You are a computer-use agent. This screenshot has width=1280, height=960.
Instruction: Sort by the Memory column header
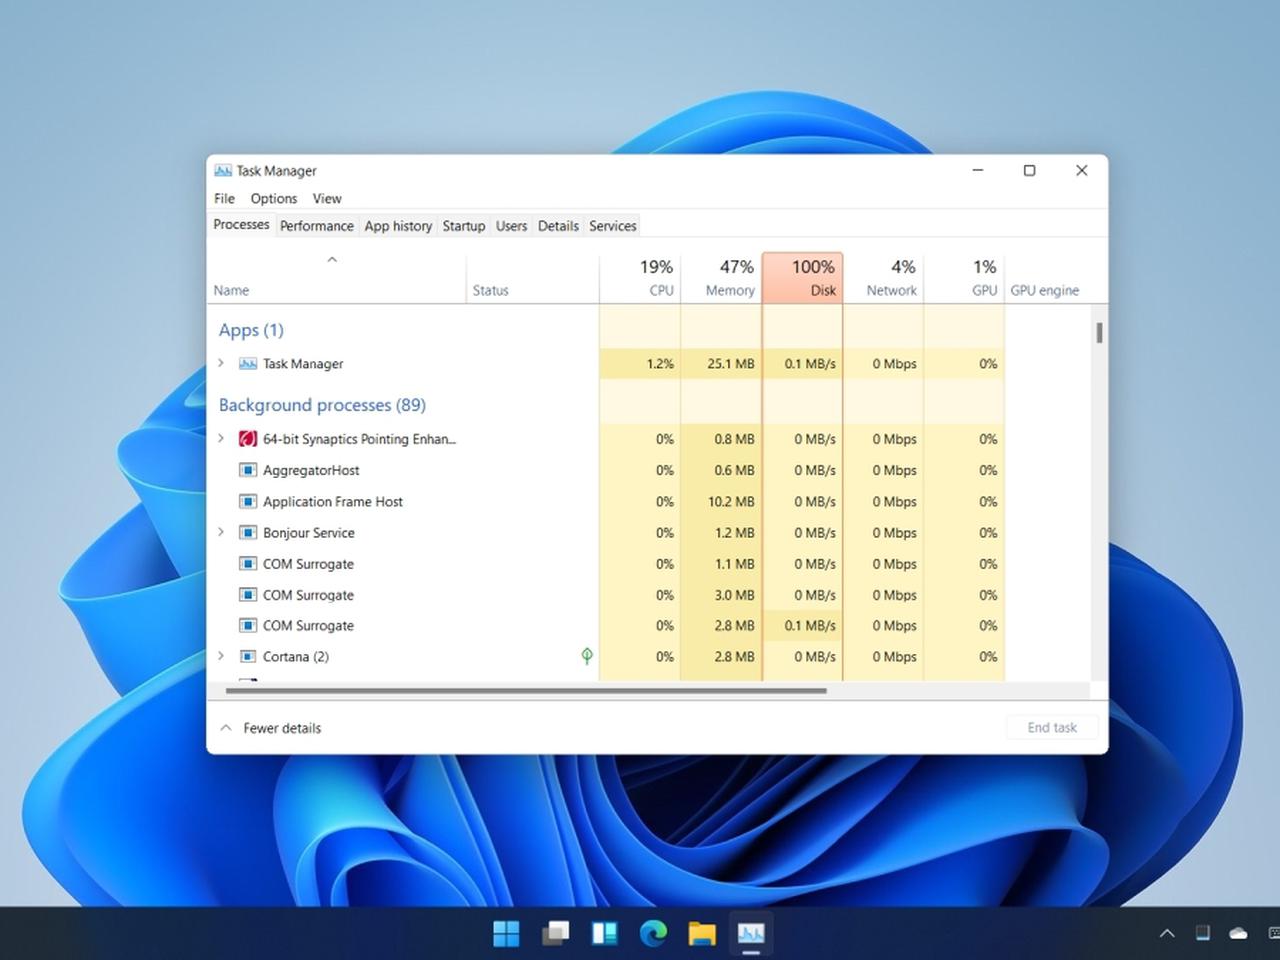pyautogui.click(x=721, y=279)
